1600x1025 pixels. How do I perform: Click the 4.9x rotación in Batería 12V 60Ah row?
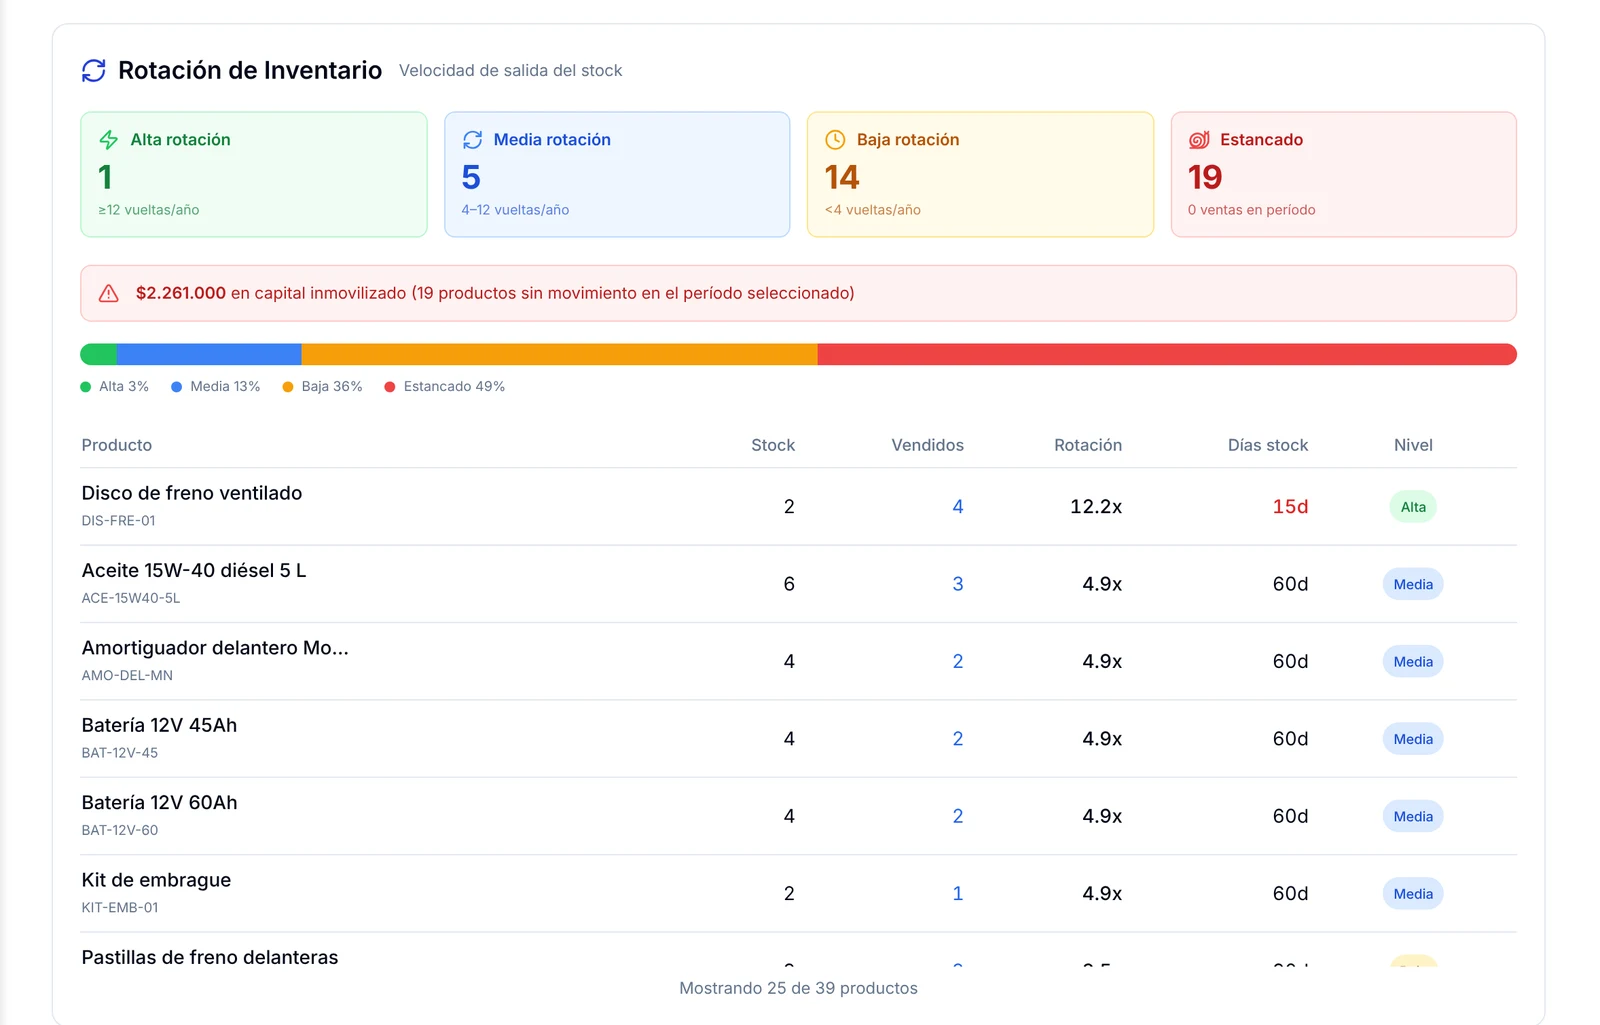point(1102,817)
